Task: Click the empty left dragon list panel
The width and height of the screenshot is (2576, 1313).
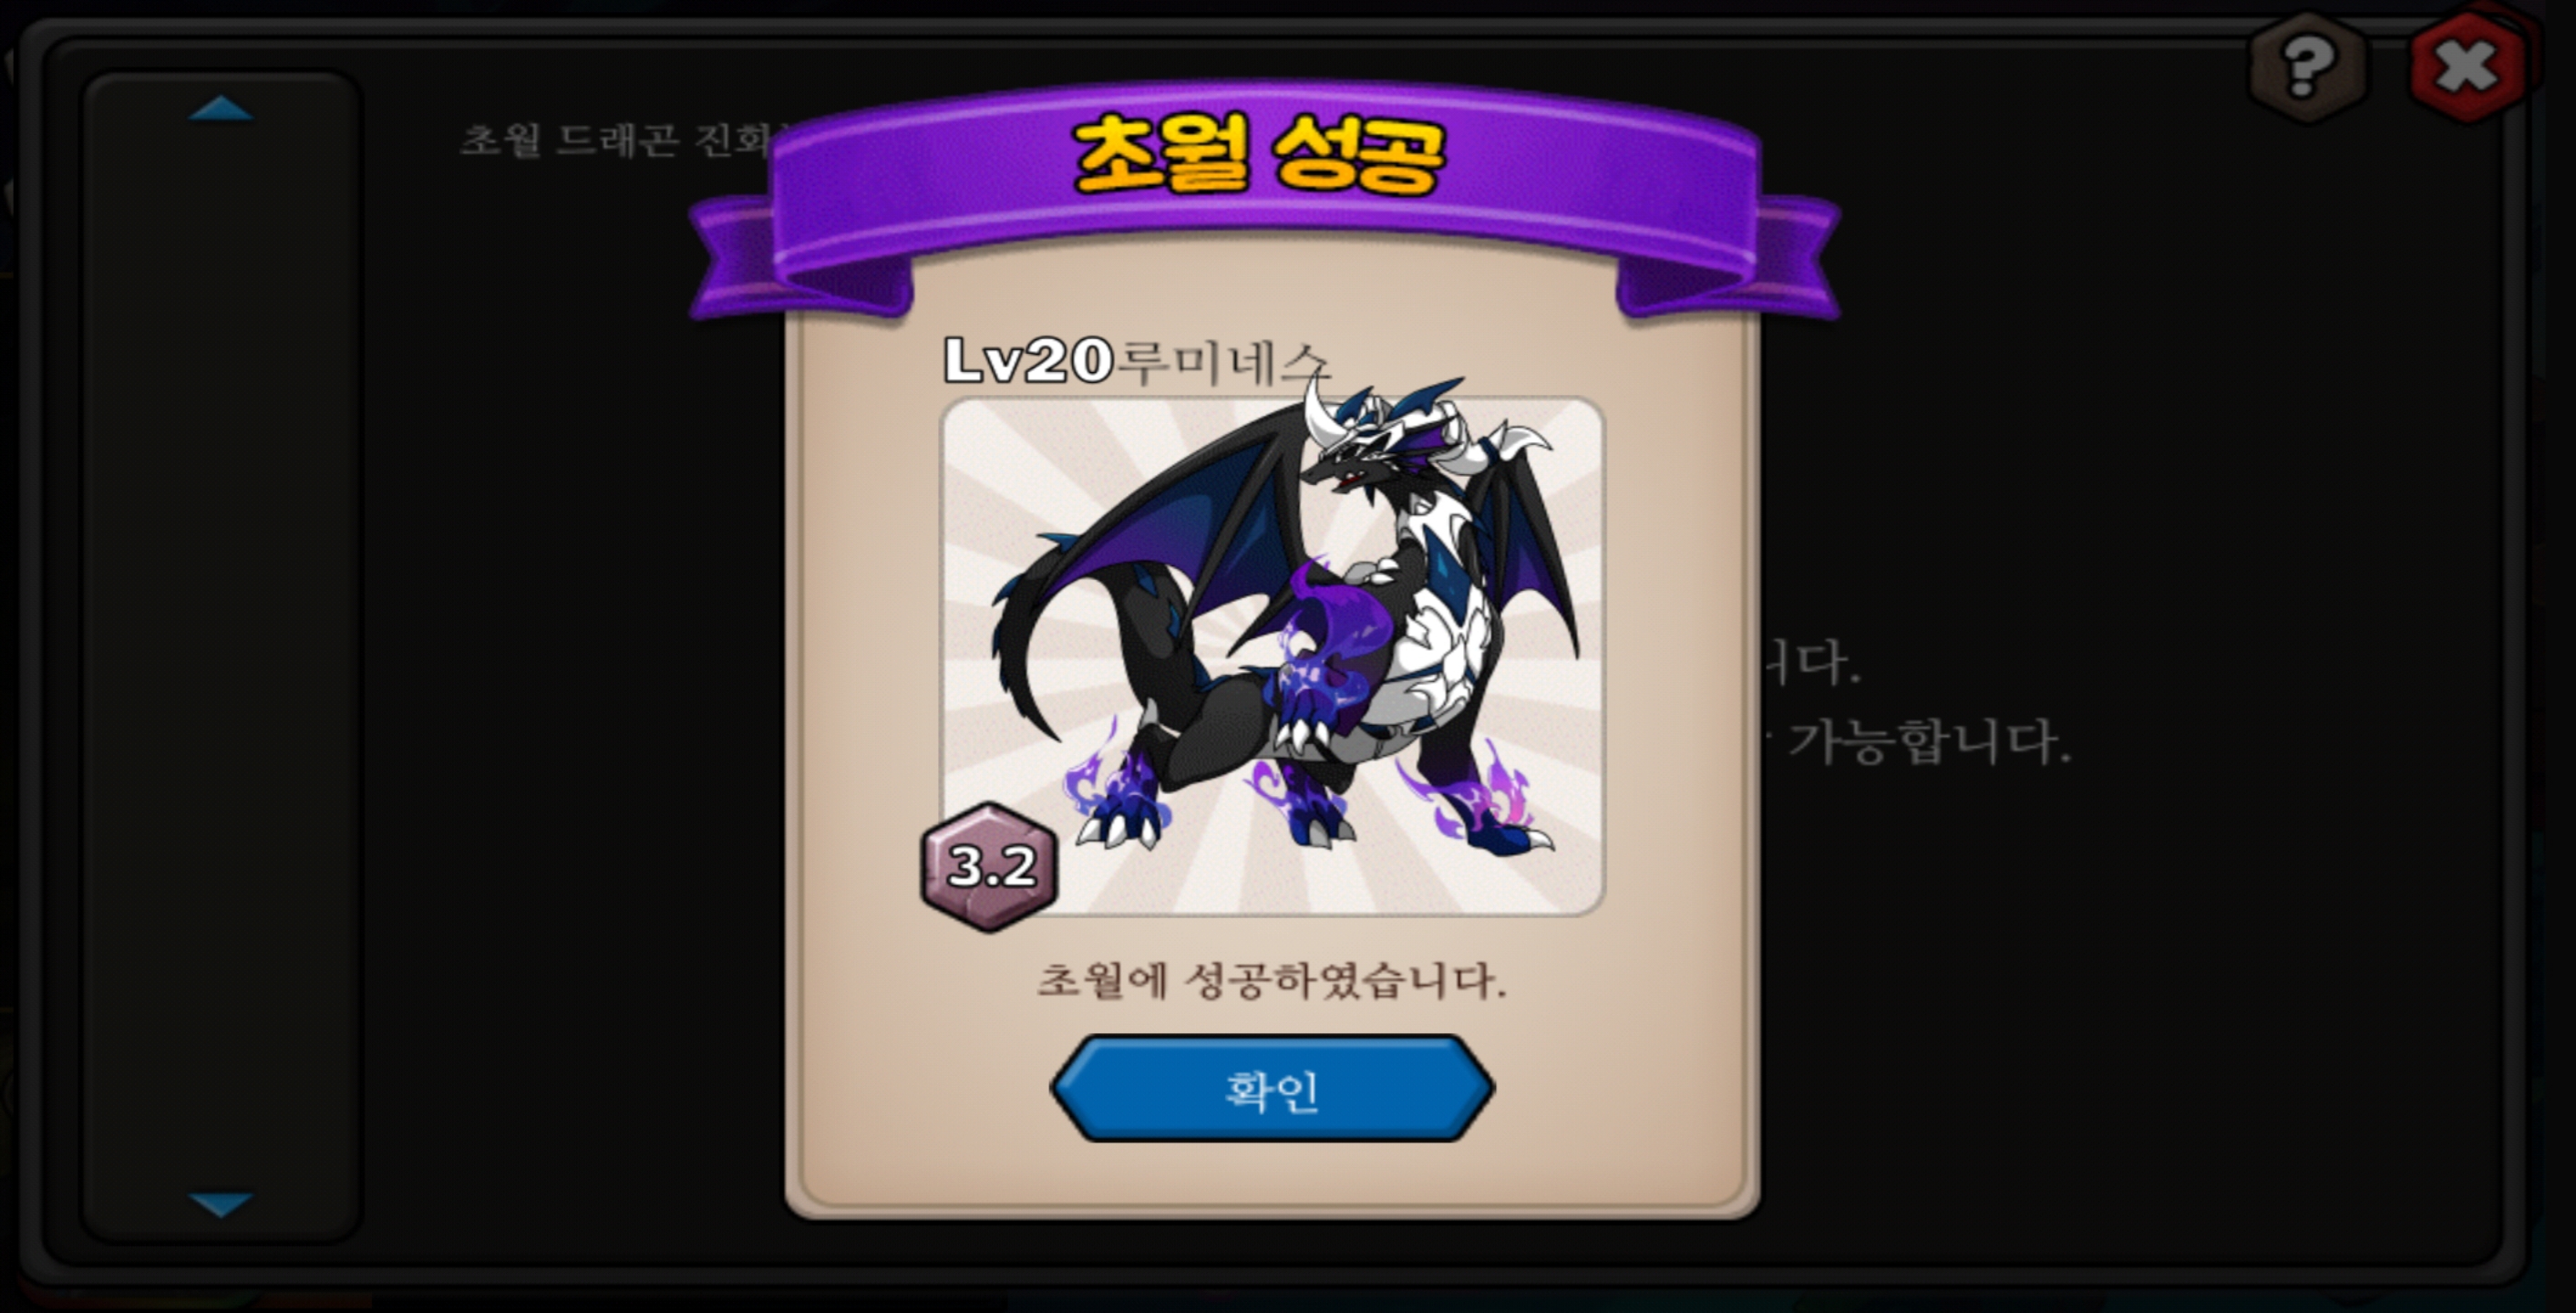Action: pyautogui.click(x=221, y=656)
